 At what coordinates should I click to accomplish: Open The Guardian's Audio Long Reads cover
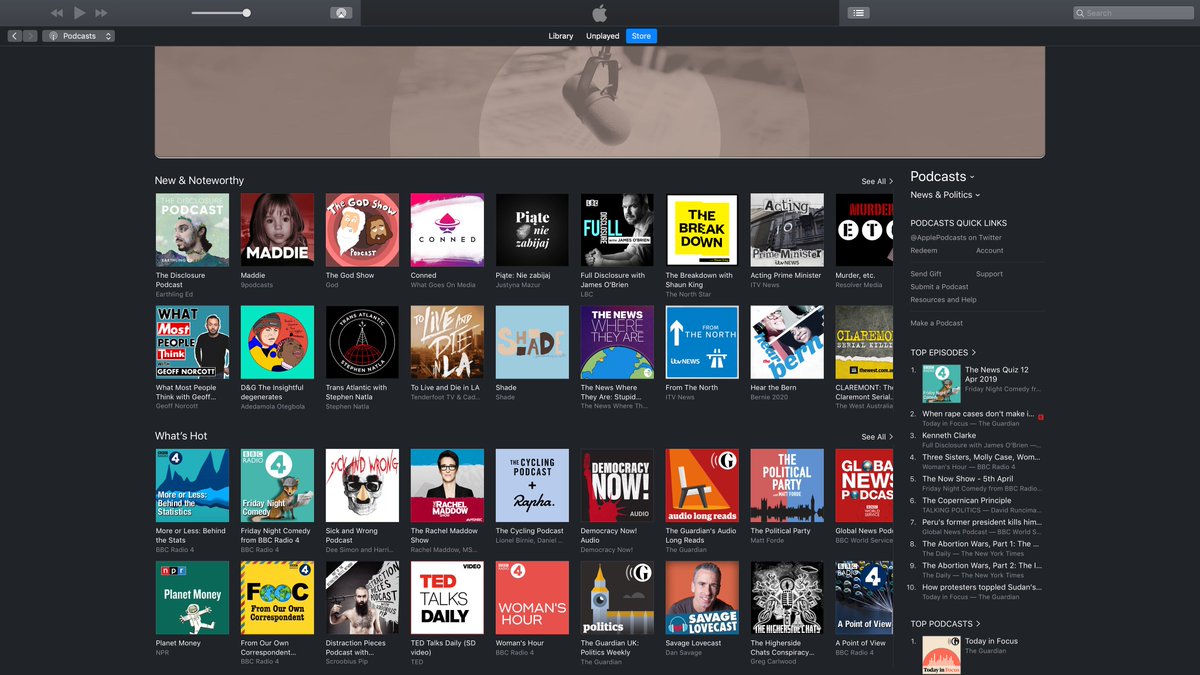point(702,485)
